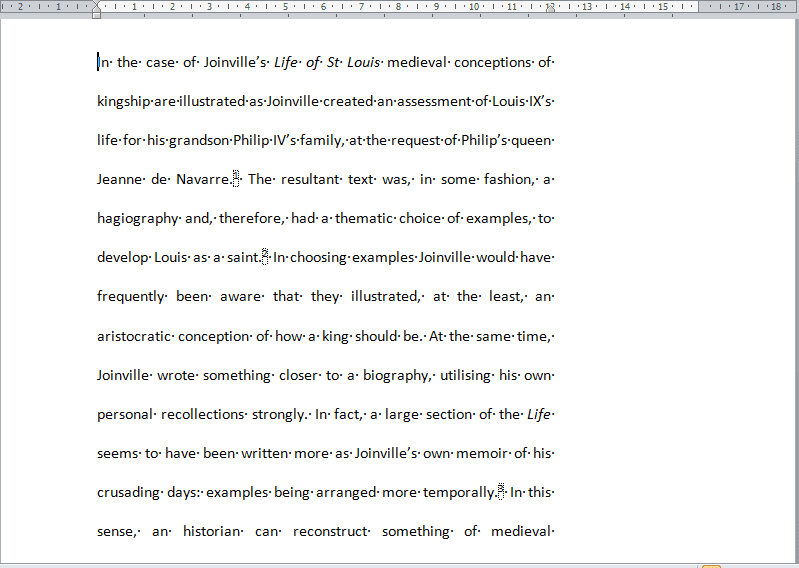Click the word "aristocratic"
Viewport: 799px width, 568px height.
coord(135,336)
